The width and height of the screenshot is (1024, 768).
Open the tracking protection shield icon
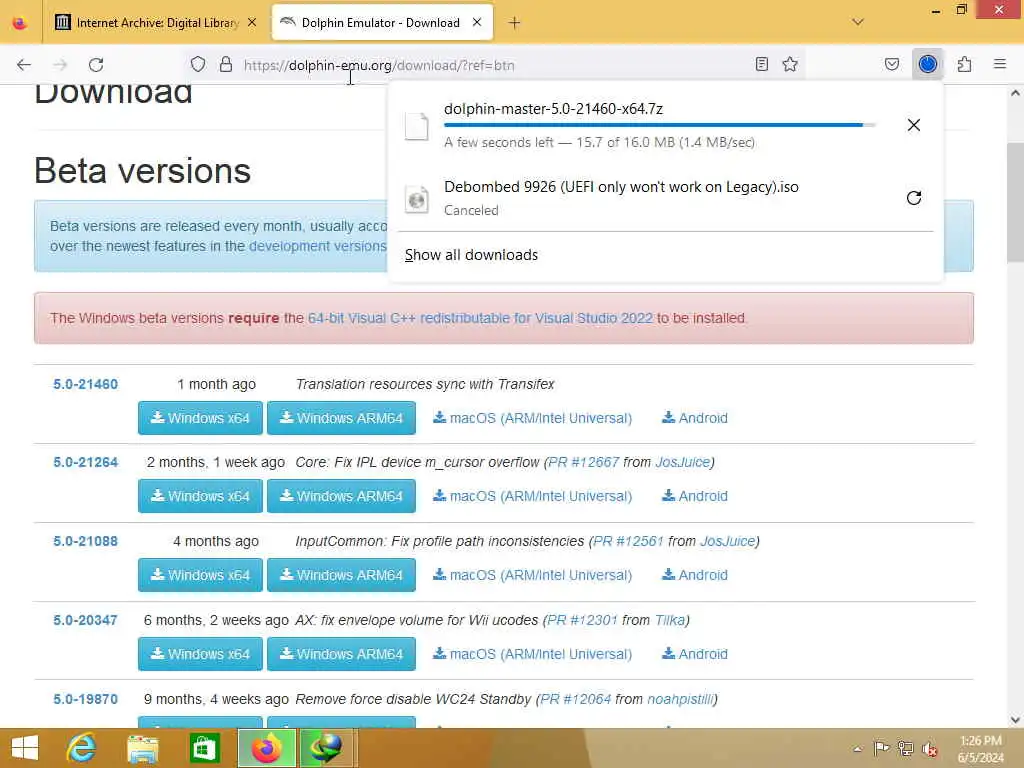[x=198, y=65]
